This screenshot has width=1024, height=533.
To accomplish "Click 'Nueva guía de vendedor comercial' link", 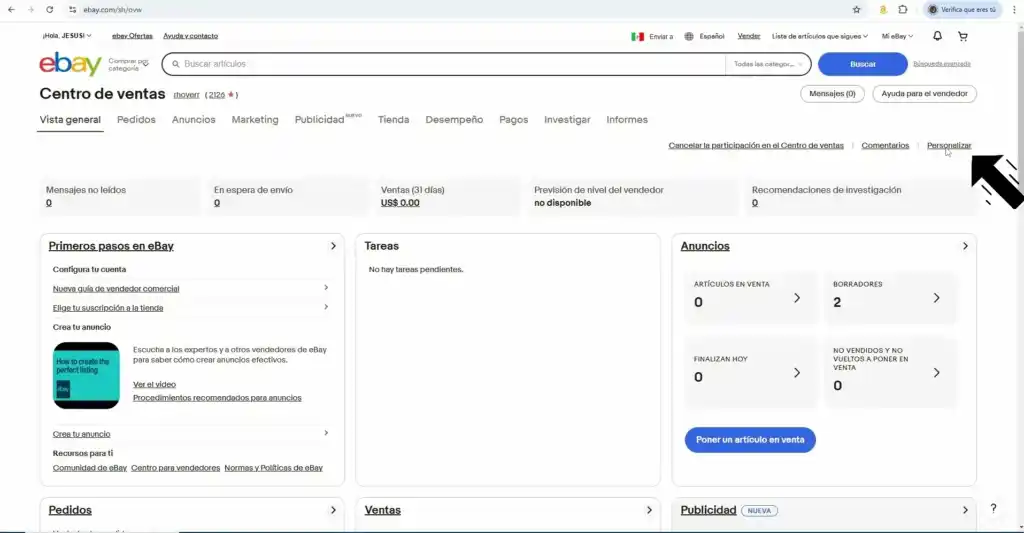I will tap(116, 289).
